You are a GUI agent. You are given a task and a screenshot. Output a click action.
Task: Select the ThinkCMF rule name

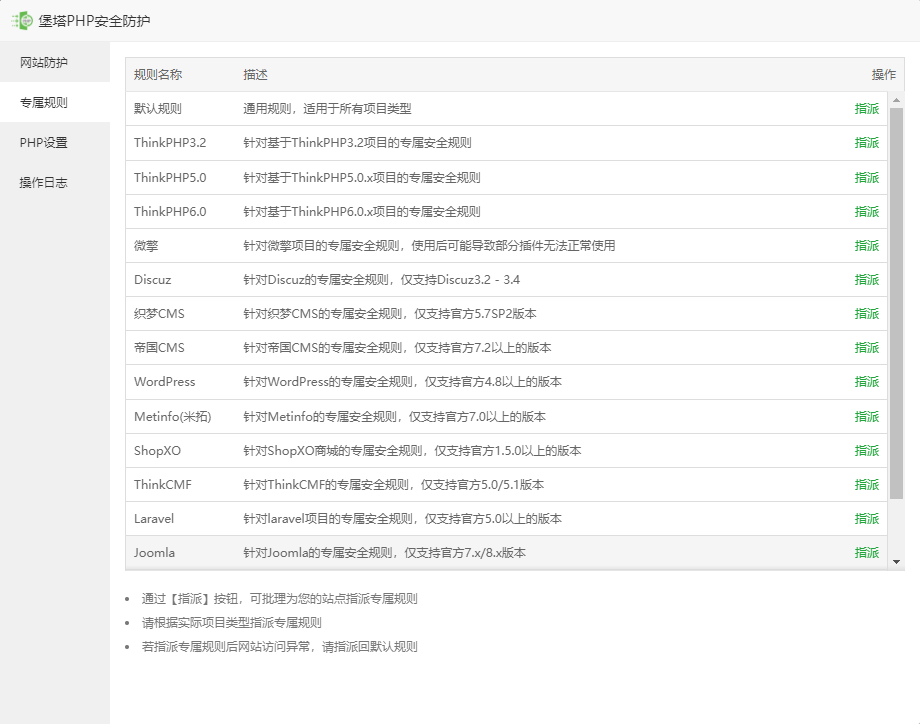click(163, 484)
